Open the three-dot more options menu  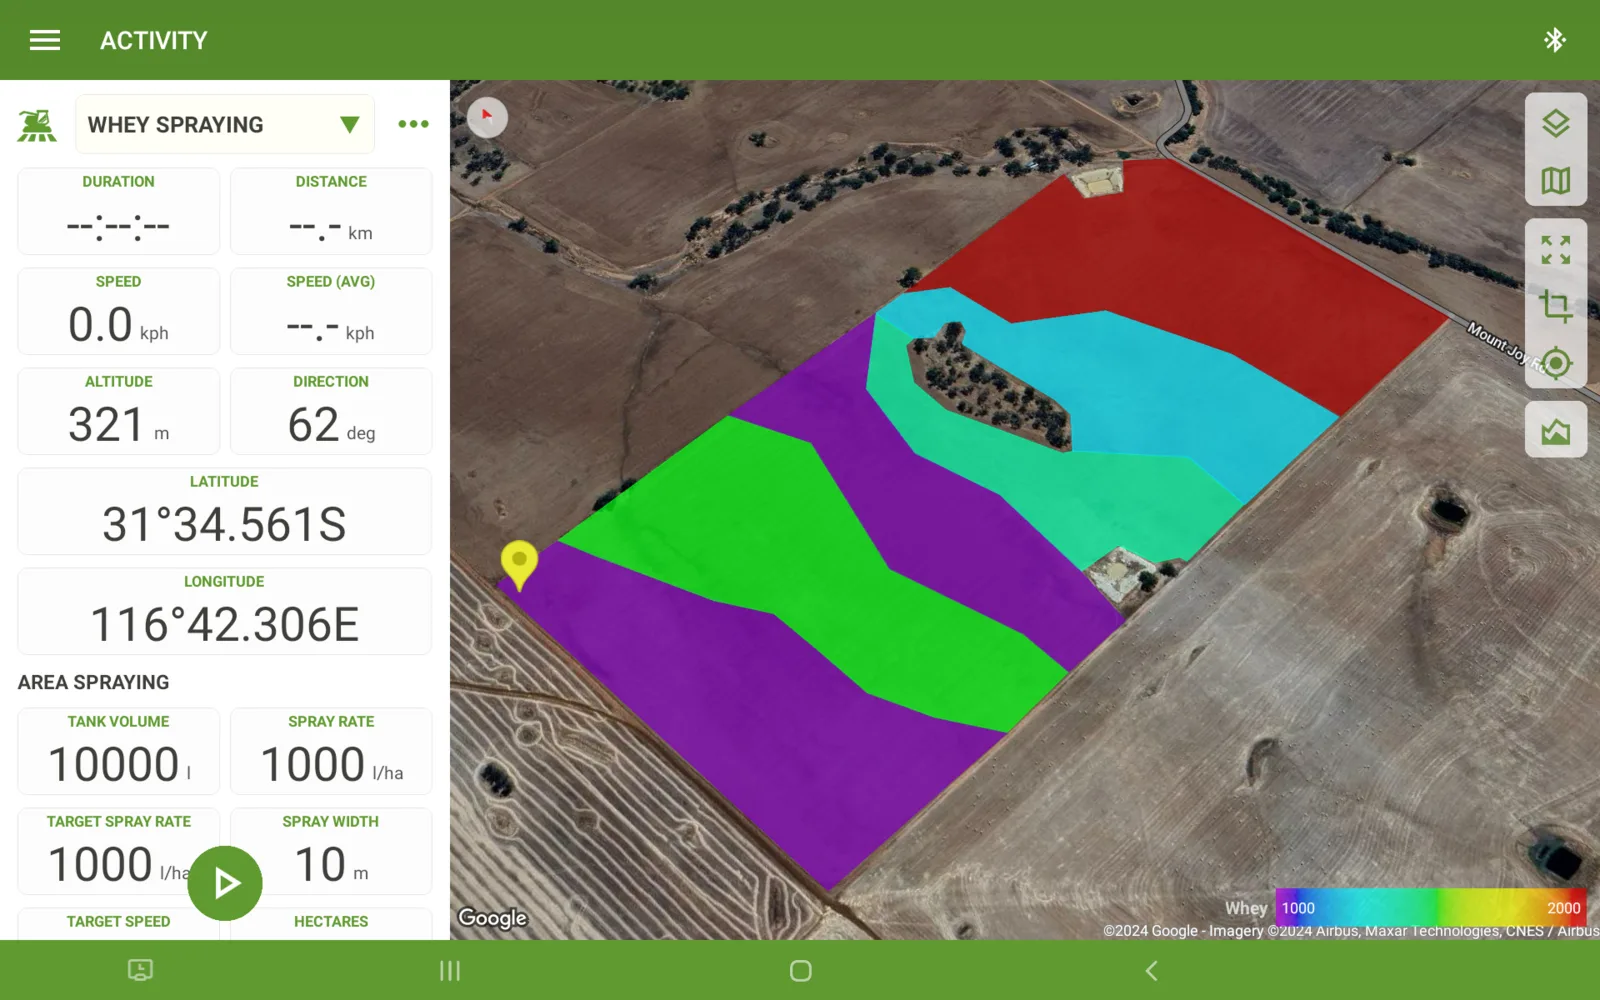point(413,124)
